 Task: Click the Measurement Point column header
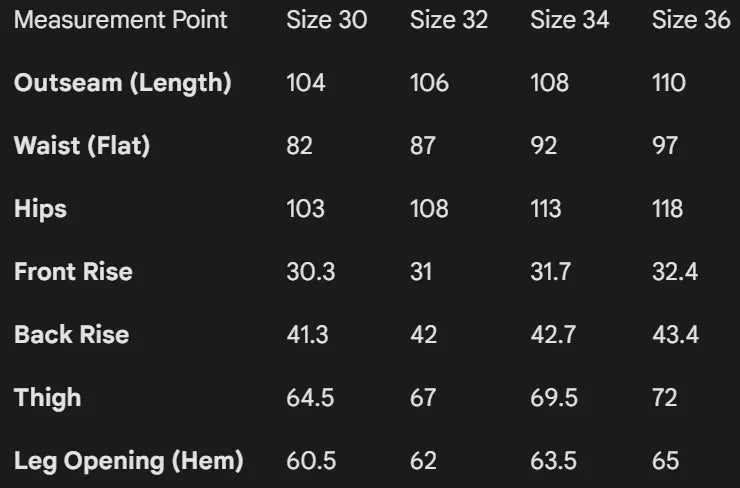pos(121,20)
